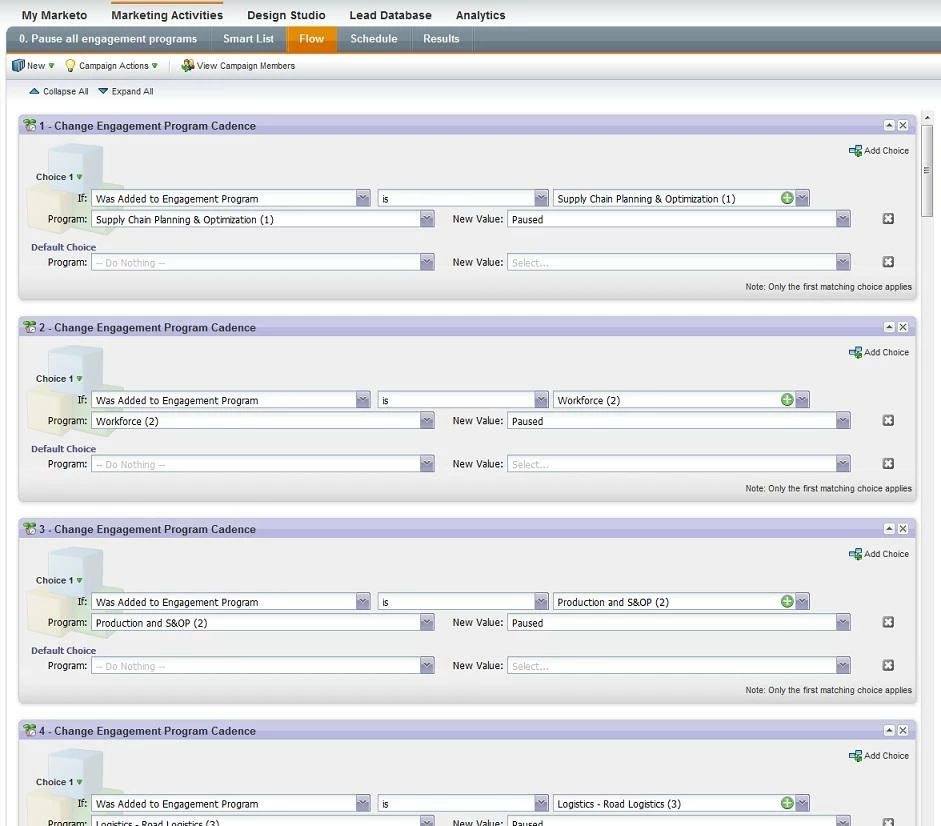The image size is (941, 826).
Task: Delete step 4 with its X icon
Action: click(x=903, y=731)
